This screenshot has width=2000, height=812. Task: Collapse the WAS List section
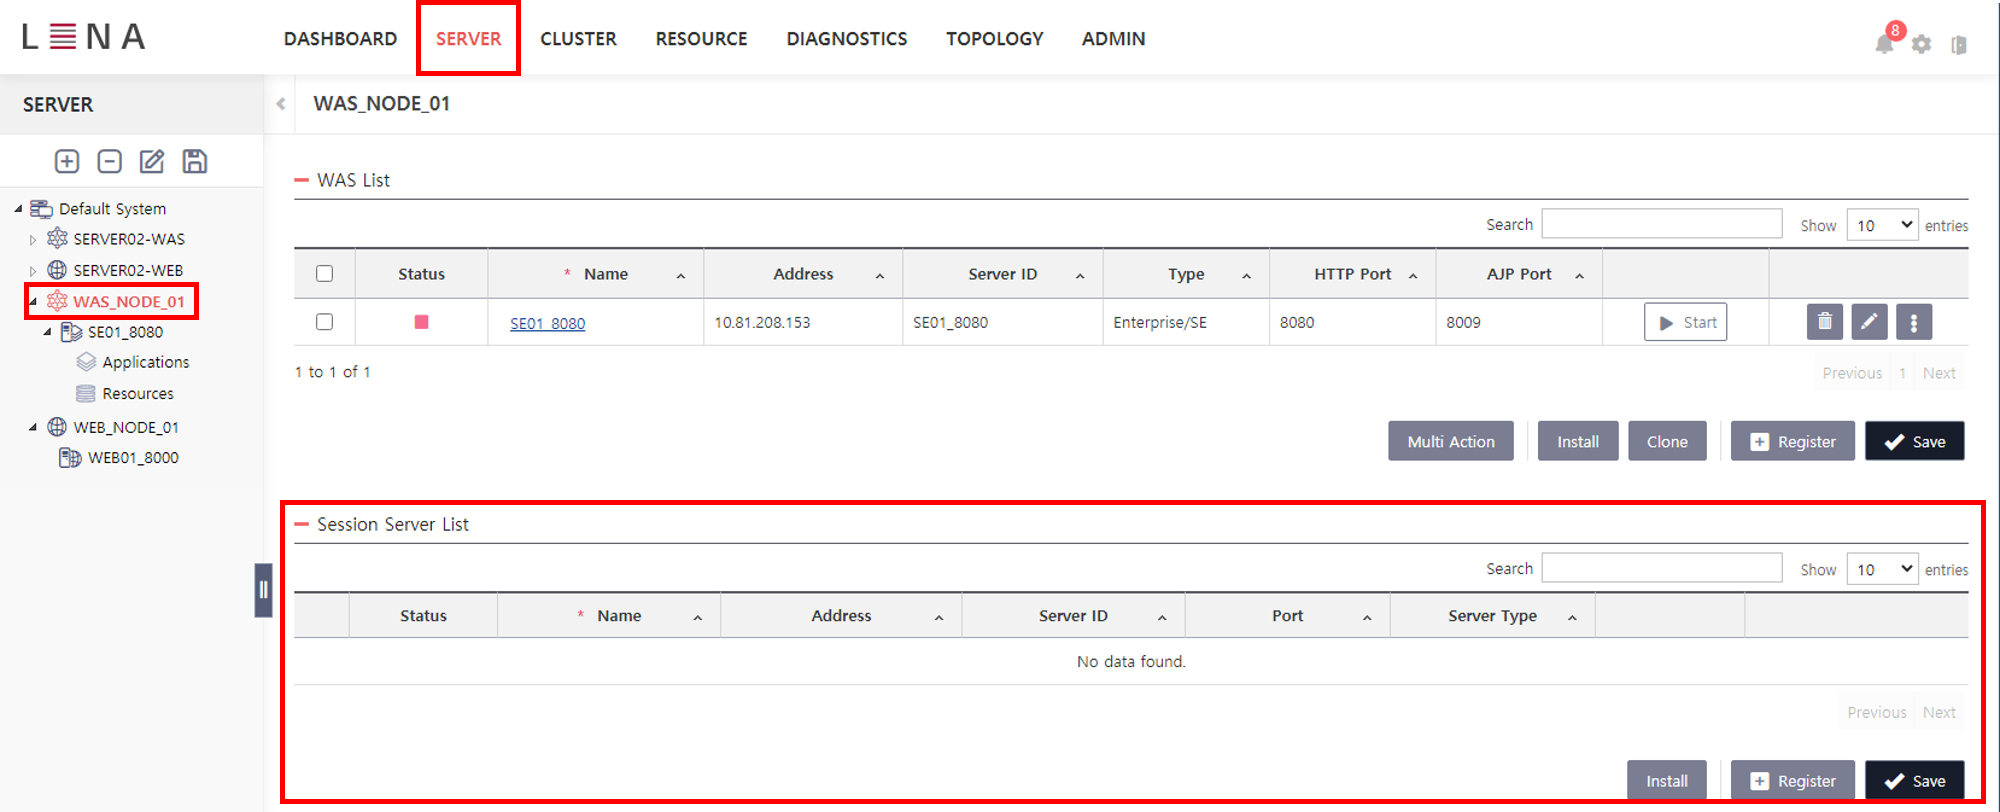(301, 180)
